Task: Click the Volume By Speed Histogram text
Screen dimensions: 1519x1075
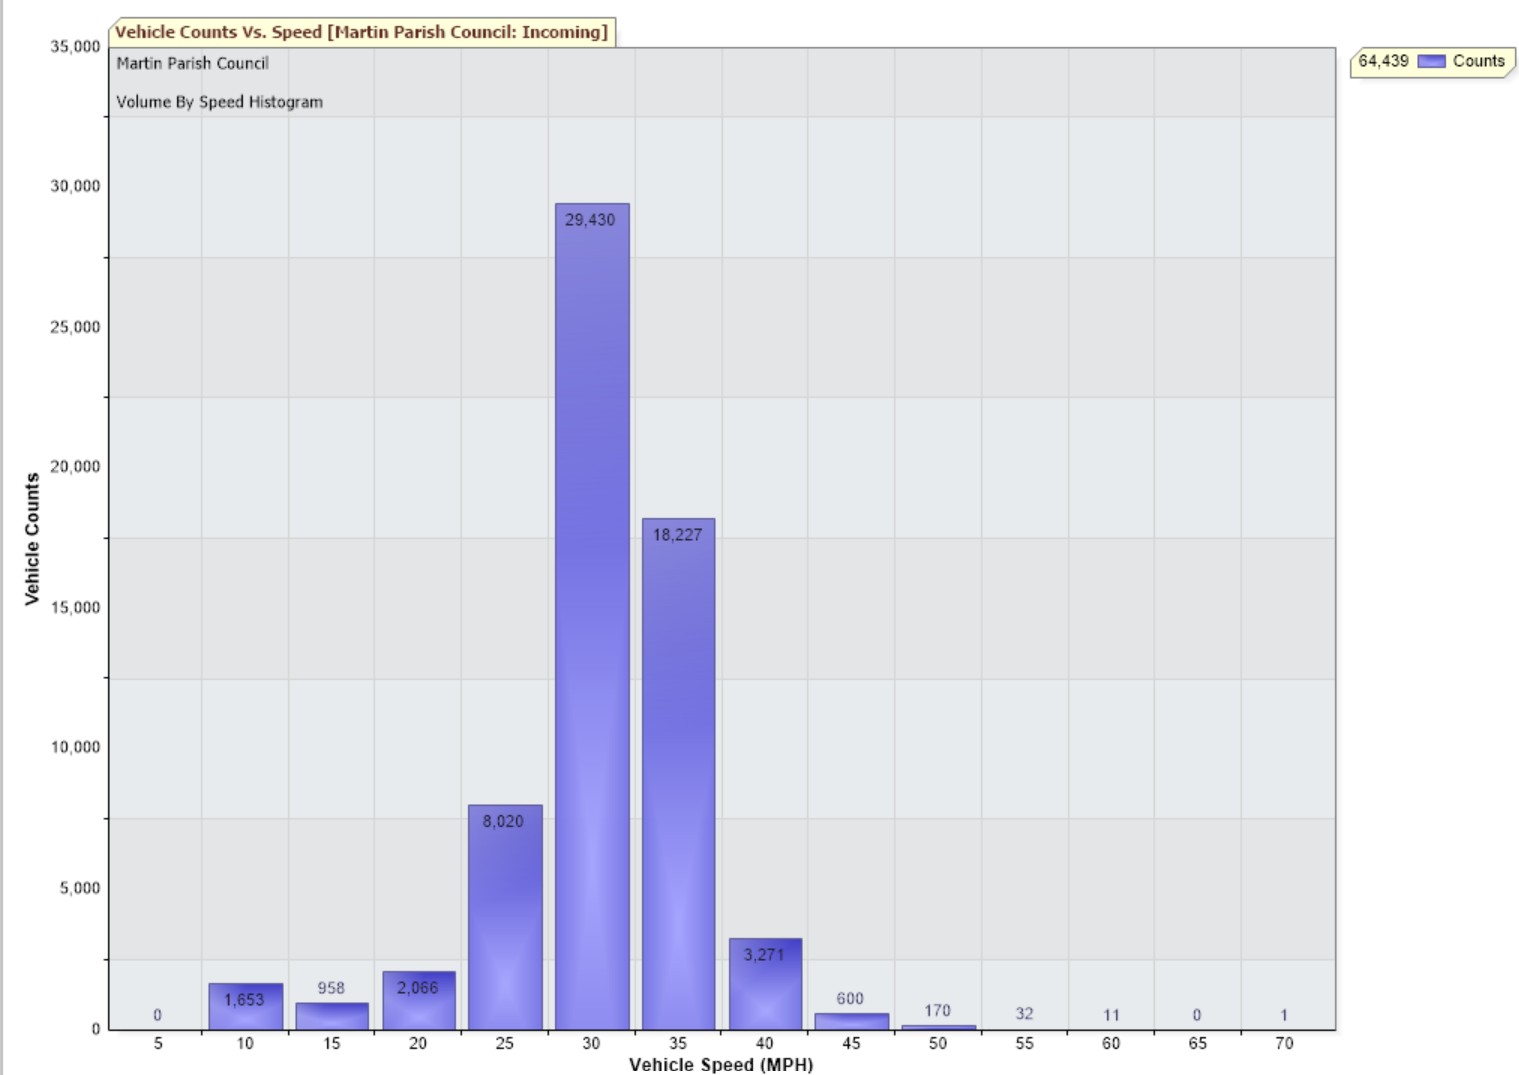Action: [219, 102]
